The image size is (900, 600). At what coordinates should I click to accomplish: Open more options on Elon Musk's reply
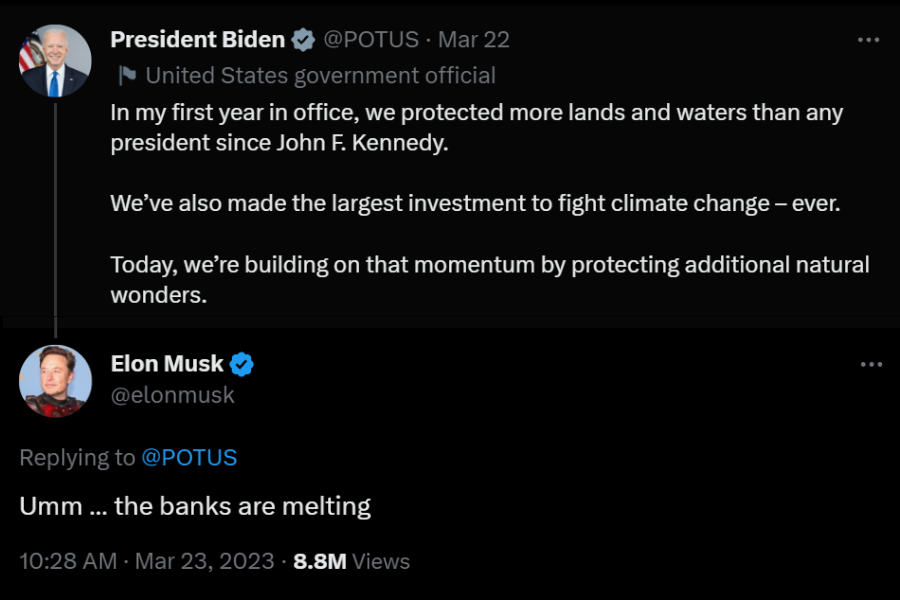point(871,365)
